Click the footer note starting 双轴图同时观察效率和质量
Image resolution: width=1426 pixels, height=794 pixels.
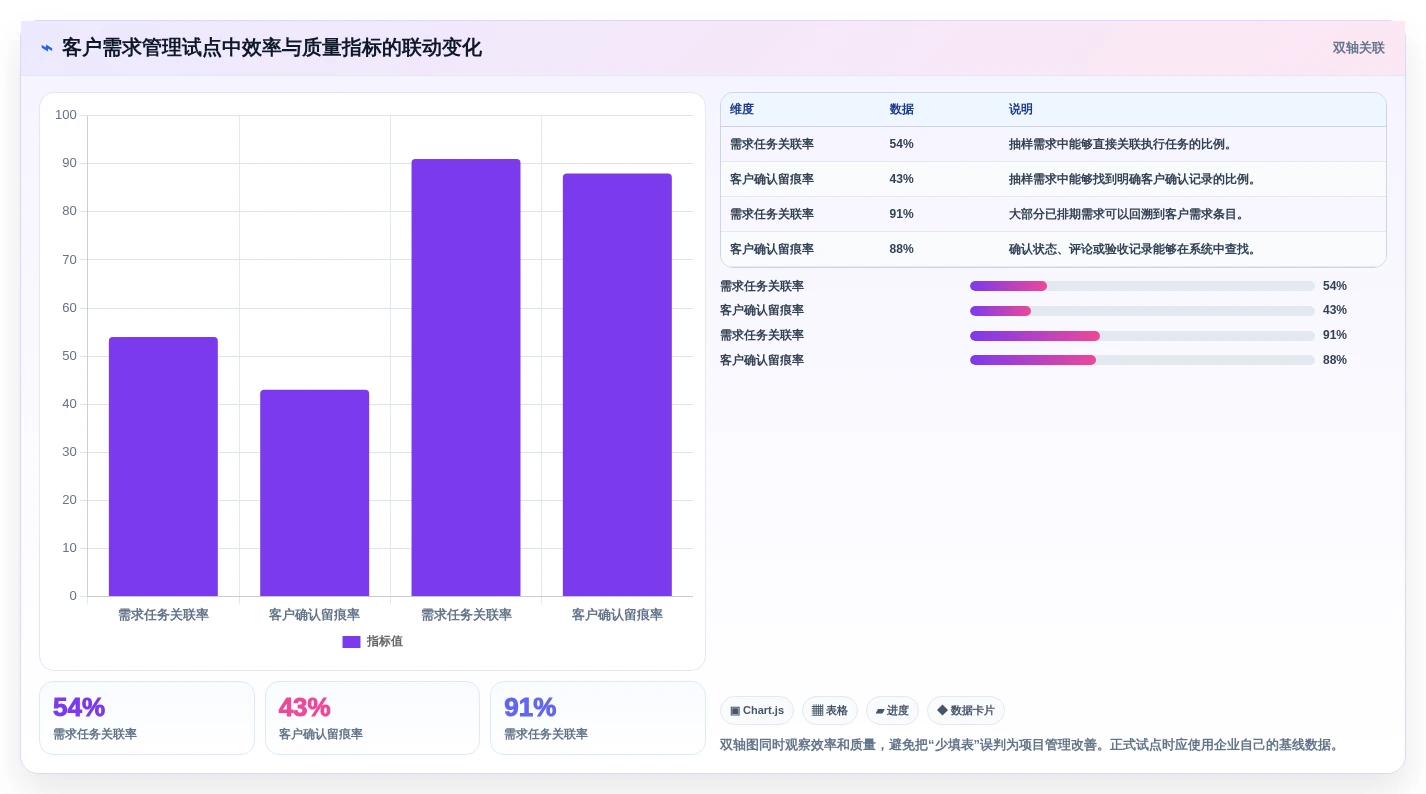(1031, 745)
